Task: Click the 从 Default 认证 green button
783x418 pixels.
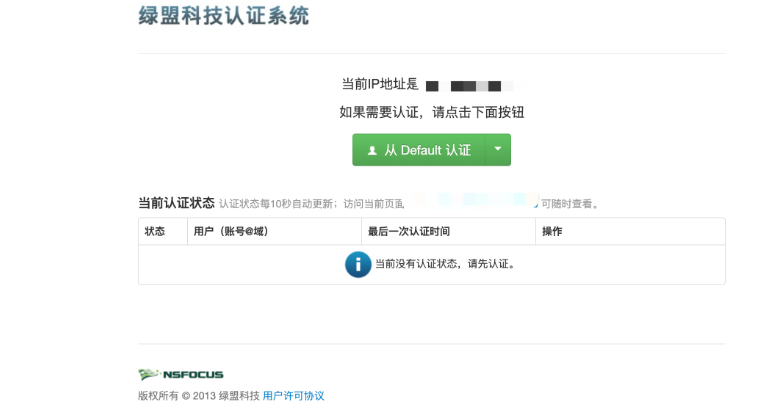Action: coord(419,150)
